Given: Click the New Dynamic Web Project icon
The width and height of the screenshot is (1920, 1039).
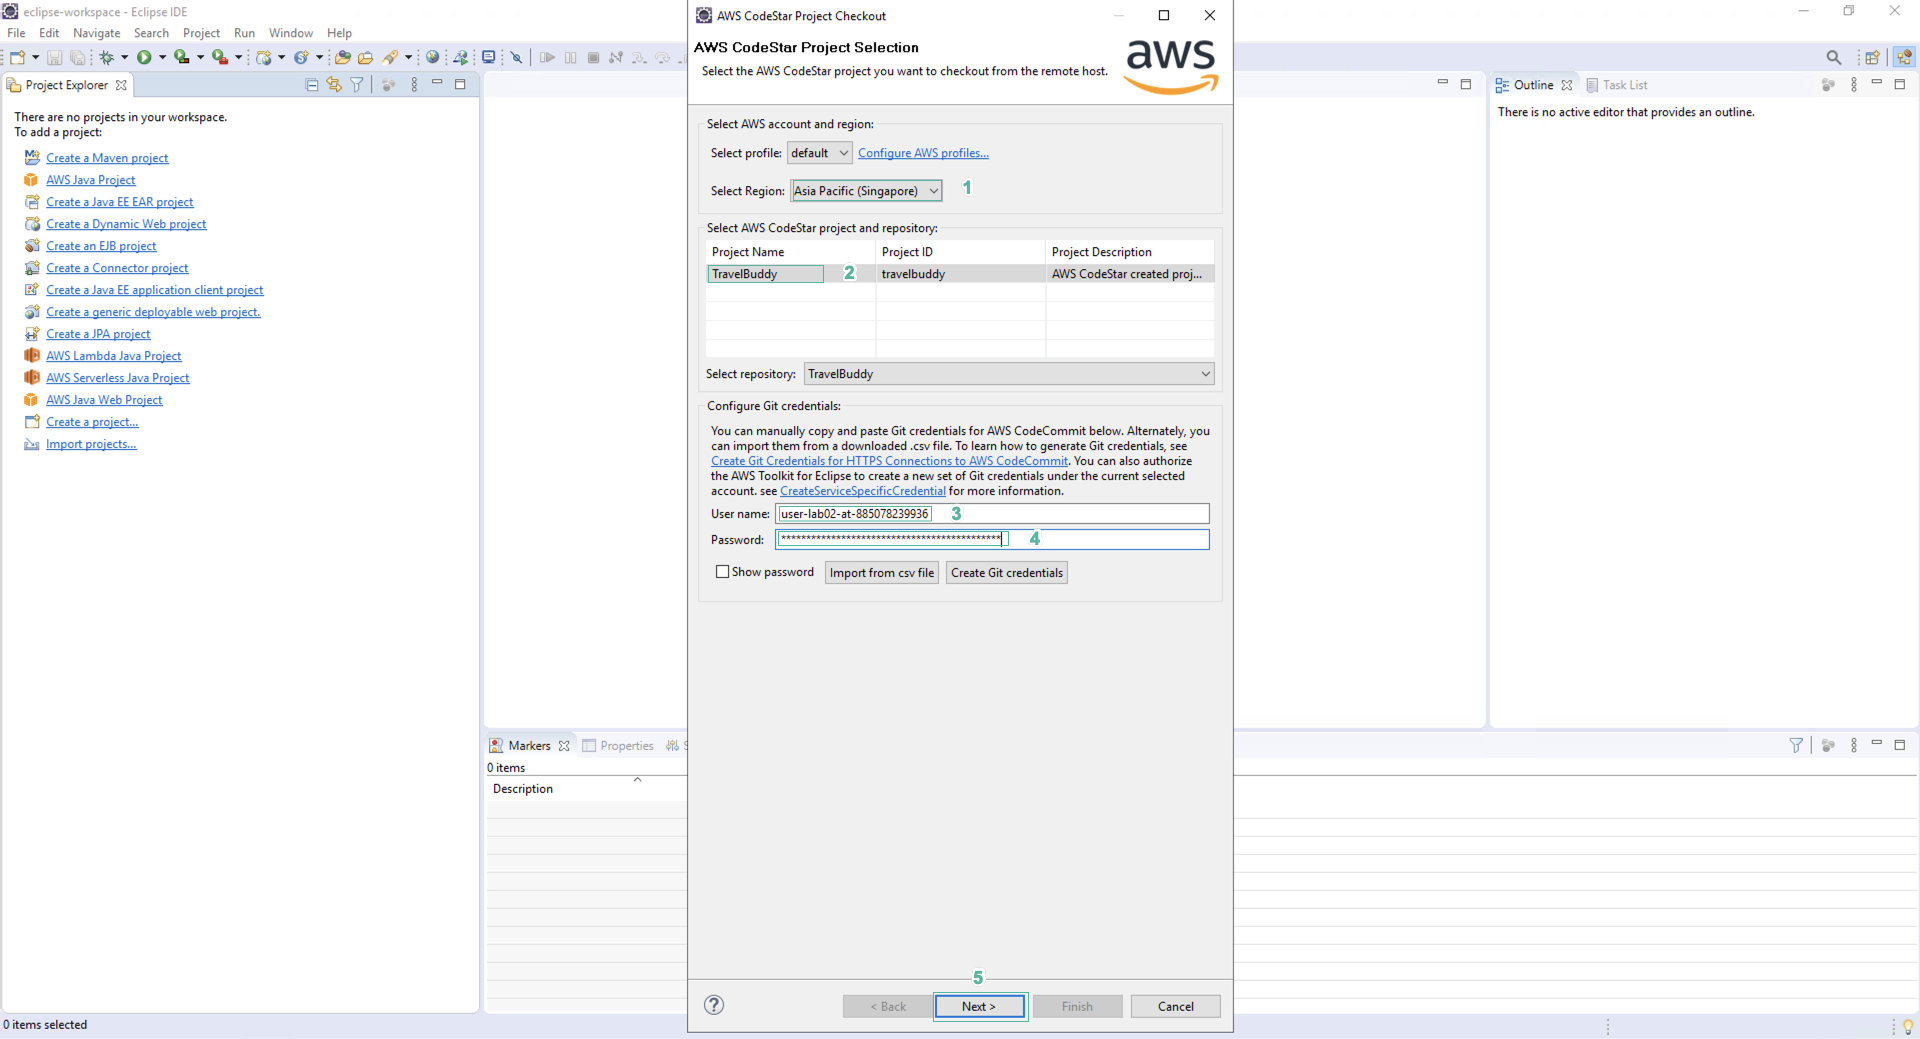Looking at the screenshot, I should (264, 57).
